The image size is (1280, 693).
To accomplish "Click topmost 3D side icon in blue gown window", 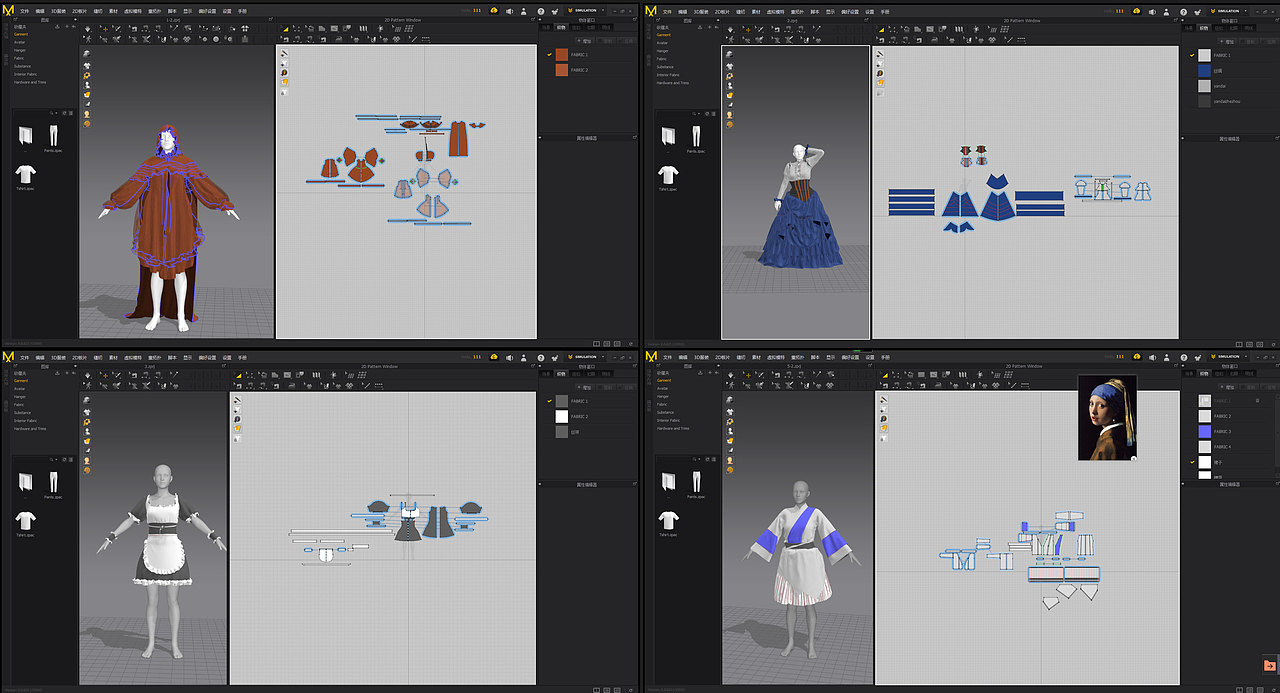I will (729, 54).
